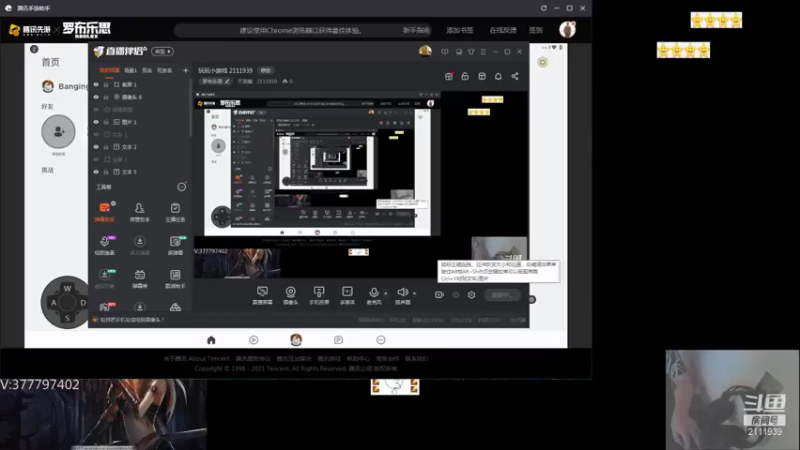Click the refresh icon in emulator title bar
800x450 pixels.
point(544,8)
